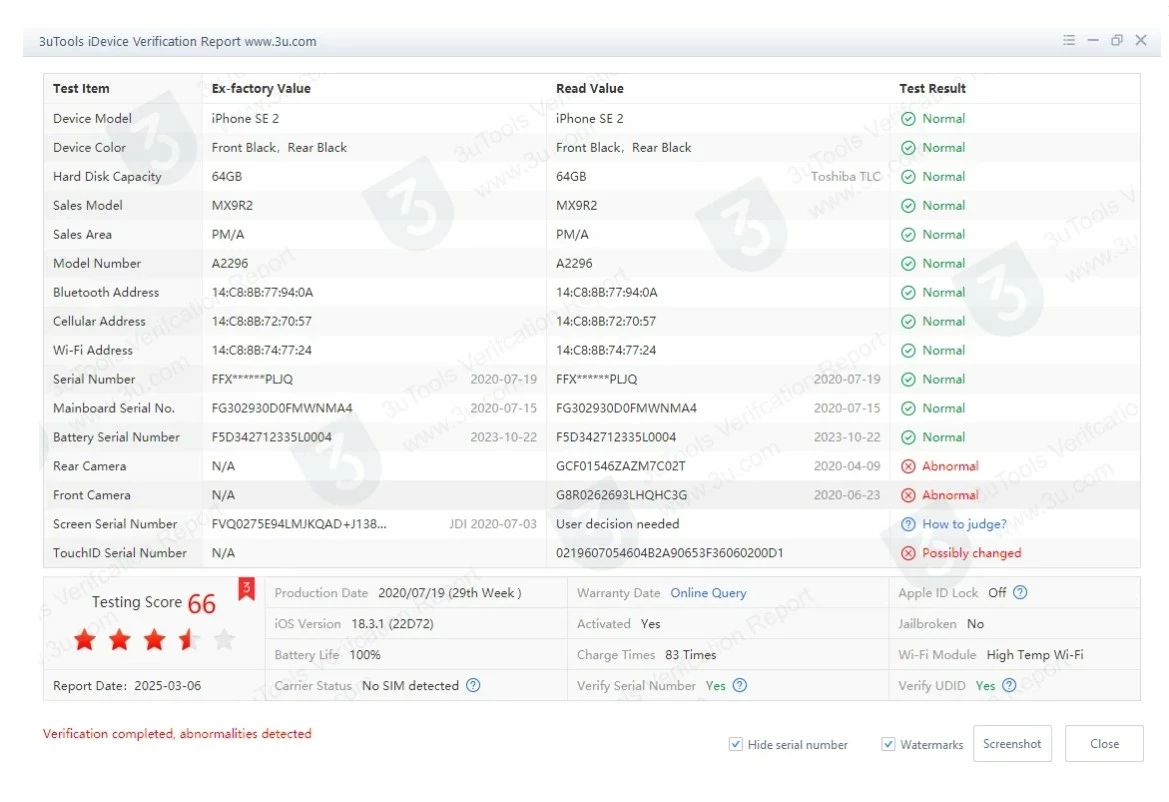Toggle the Hide serial number checkbox
1169x802 pixels.
coord(736,745)
